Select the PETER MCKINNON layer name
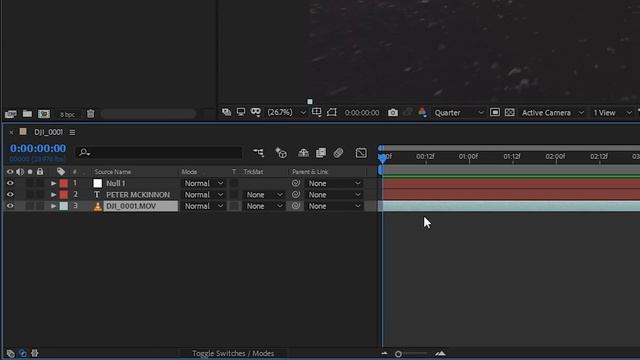640x360 pixels. tap(138, 195)
